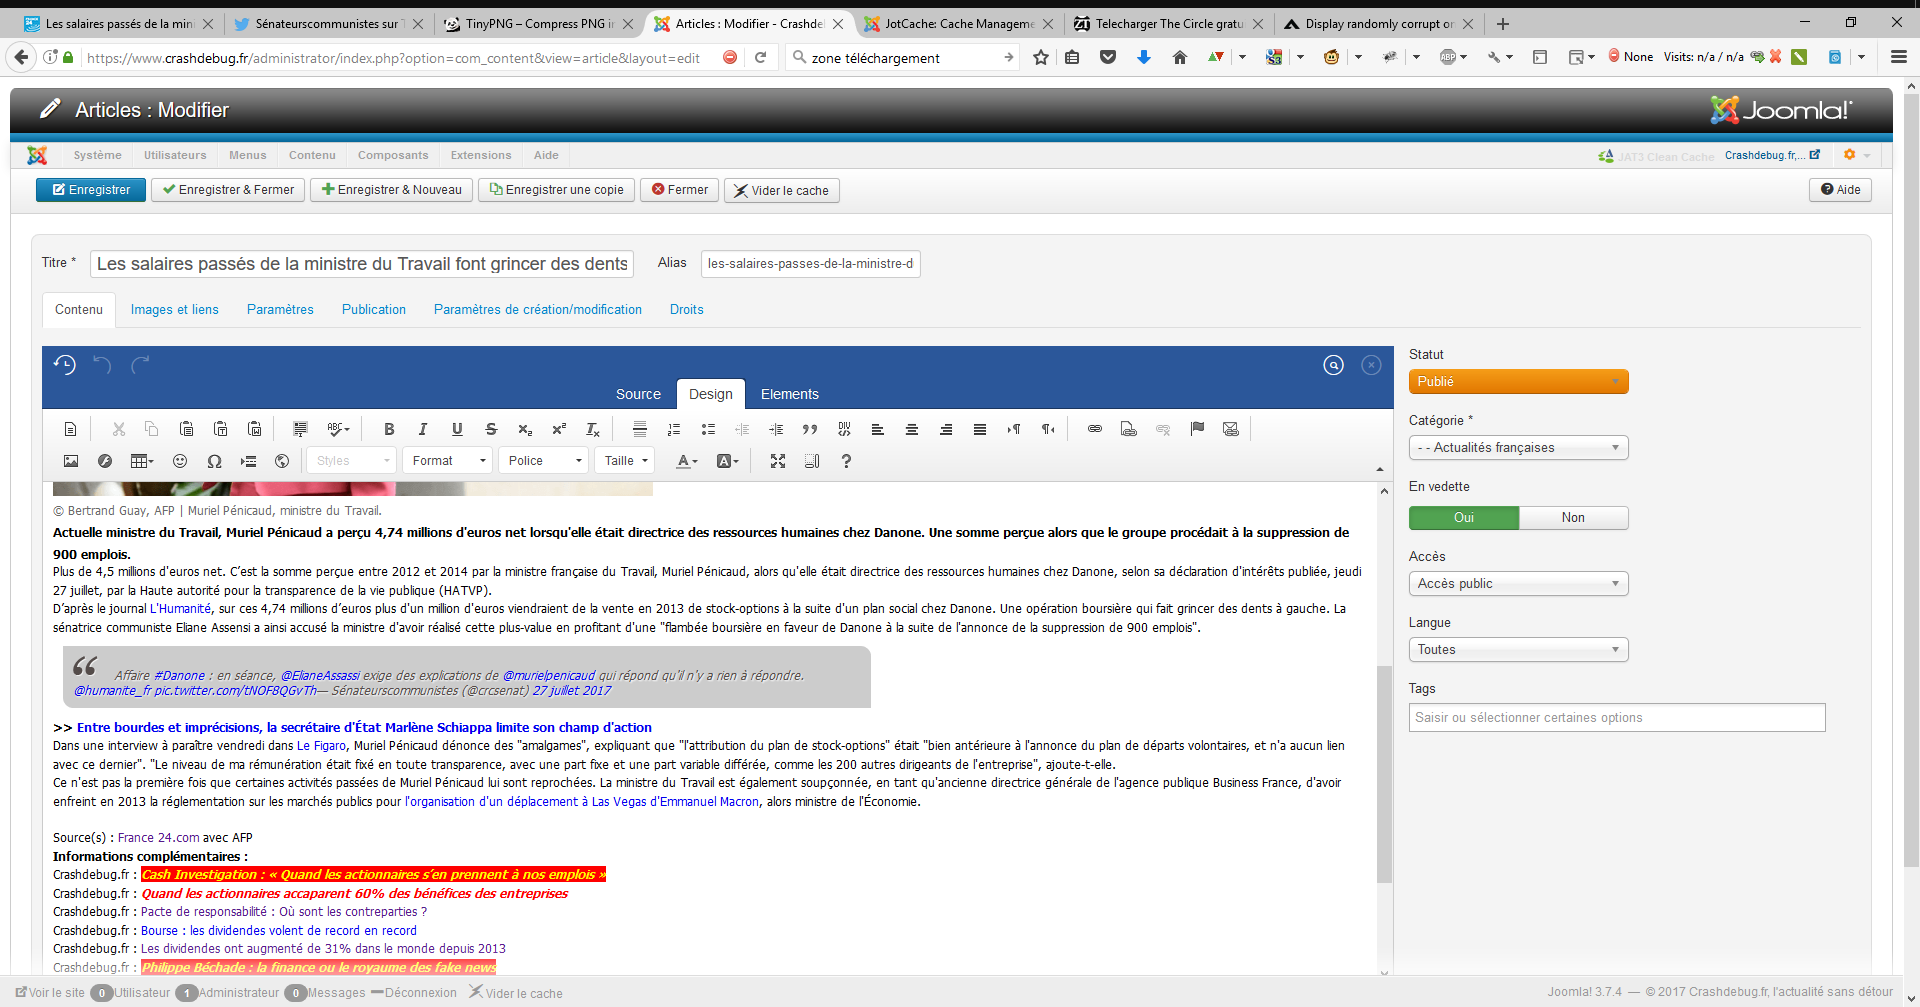This screenshot has width=1920, height=1007.
Task: Click the Vider le cache toolbar button
Action: [782, 190]
